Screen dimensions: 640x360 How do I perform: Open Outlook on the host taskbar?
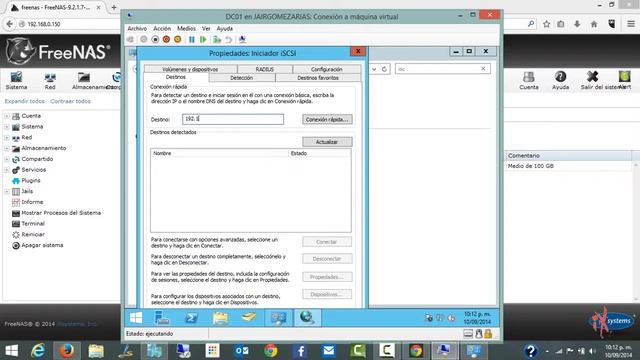click(x=242, y=351)
